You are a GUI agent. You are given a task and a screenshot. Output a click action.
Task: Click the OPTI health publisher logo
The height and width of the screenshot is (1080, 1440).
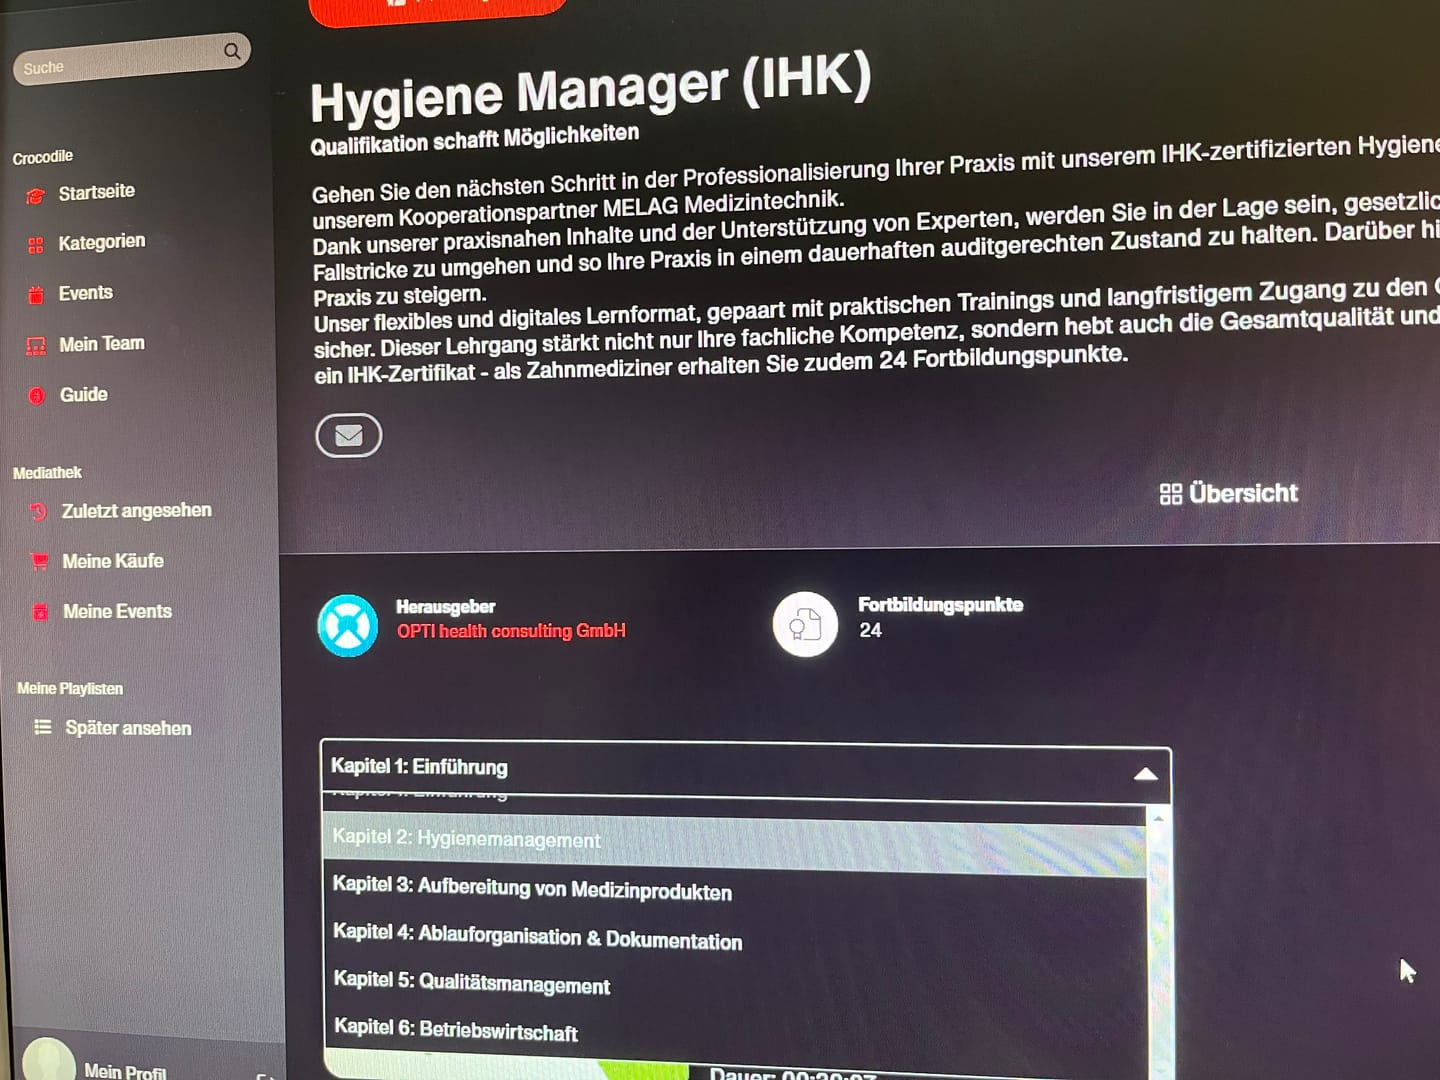(348, 626)
